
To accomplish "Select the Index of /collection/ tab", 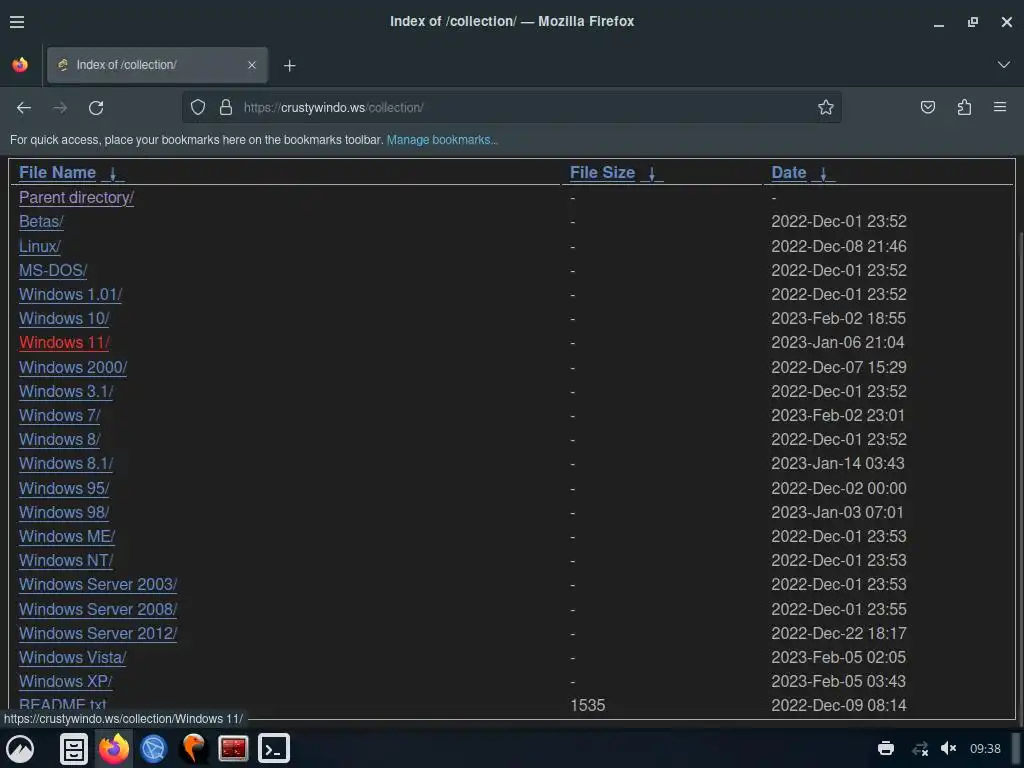I will pyautogui.click(x=157, y=65).
